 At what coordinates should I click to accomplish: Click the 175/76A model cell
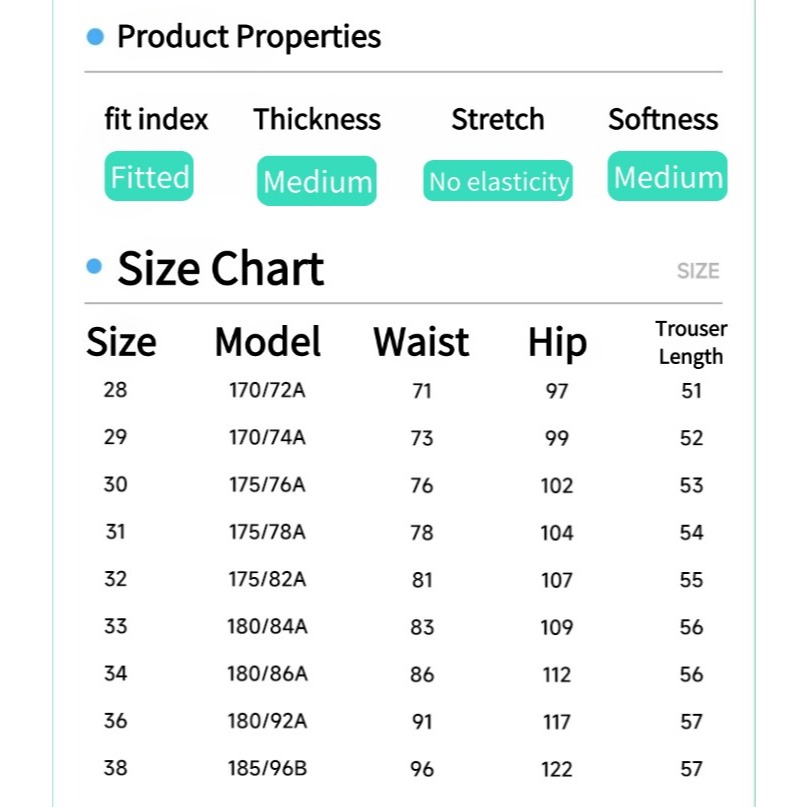pyautogui.click(x=267, y=485)
